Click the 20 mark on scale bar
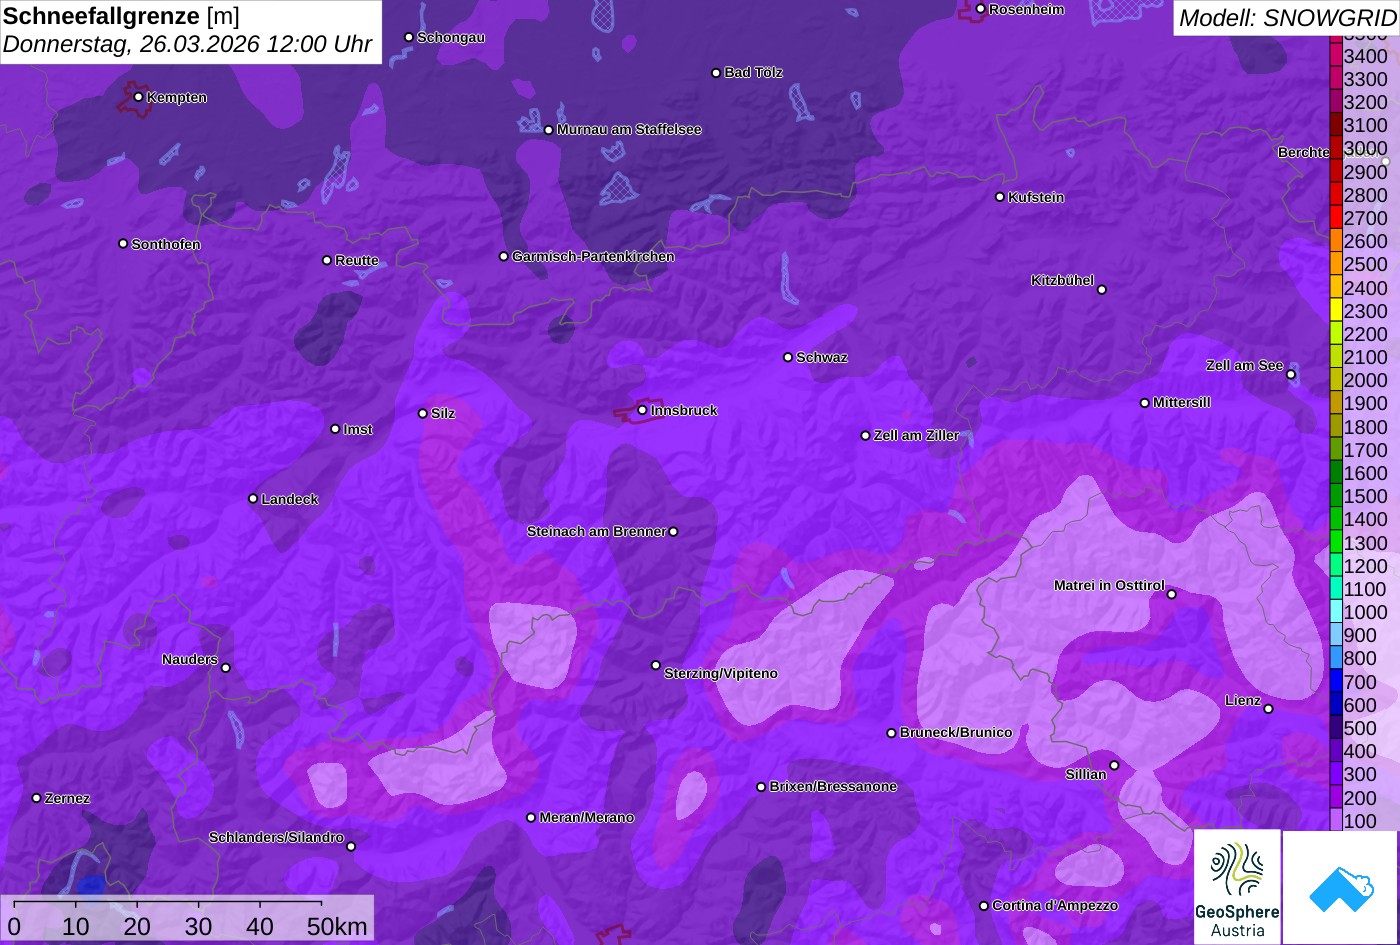 click(137, 926)
